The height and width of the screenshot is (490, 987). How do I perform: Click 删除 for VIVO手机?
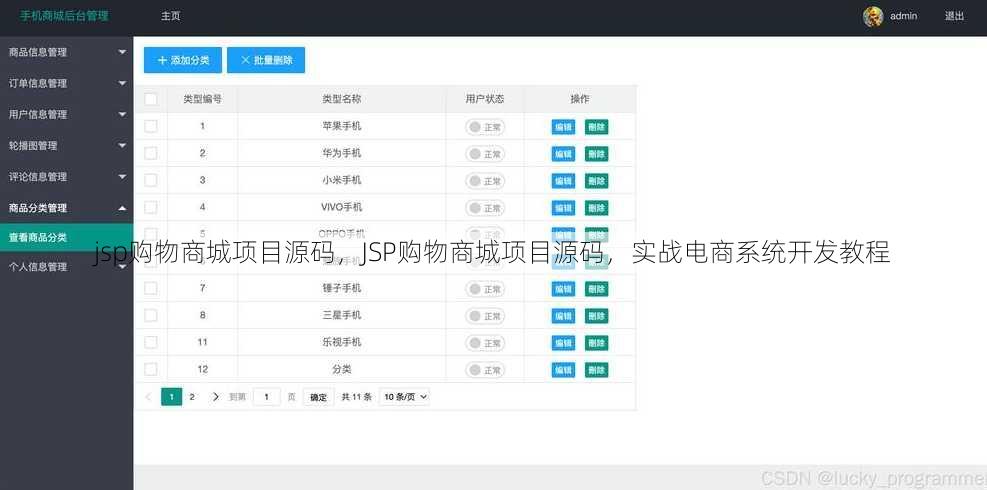point(596,208)
